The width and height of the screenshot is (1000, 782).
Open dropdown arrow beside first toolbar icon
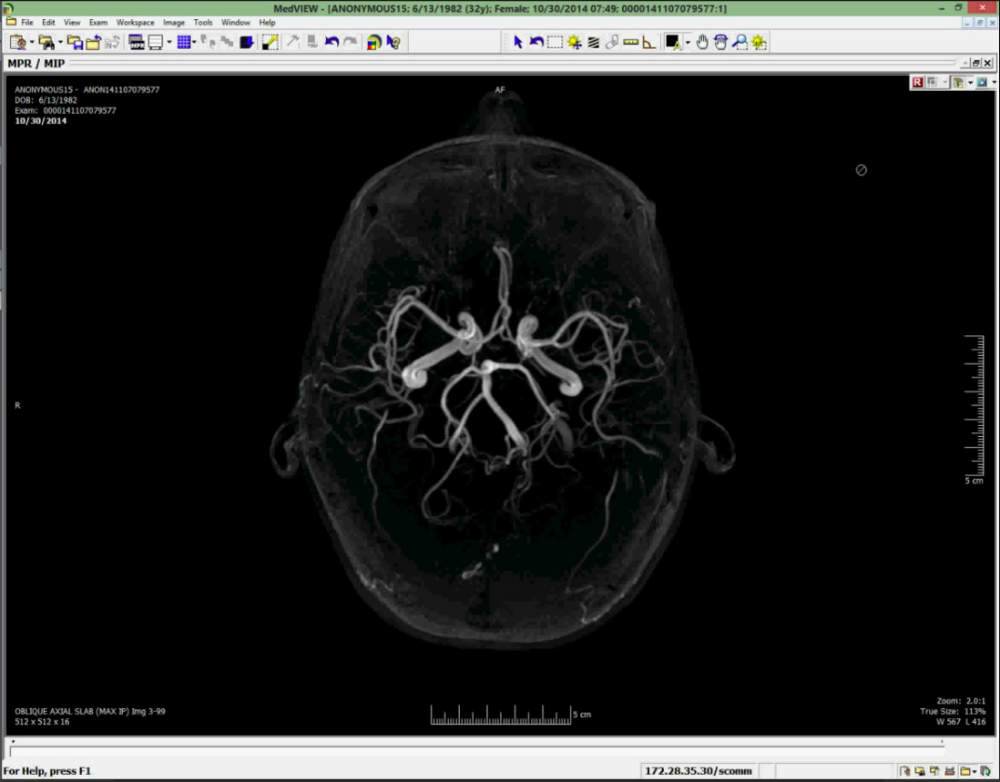coord(32,42)
